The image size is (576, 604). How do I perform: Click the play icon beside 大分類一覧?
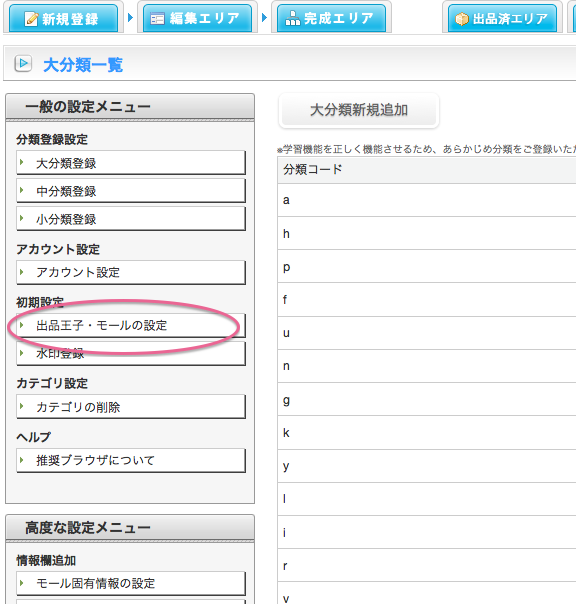click(23, 64)
